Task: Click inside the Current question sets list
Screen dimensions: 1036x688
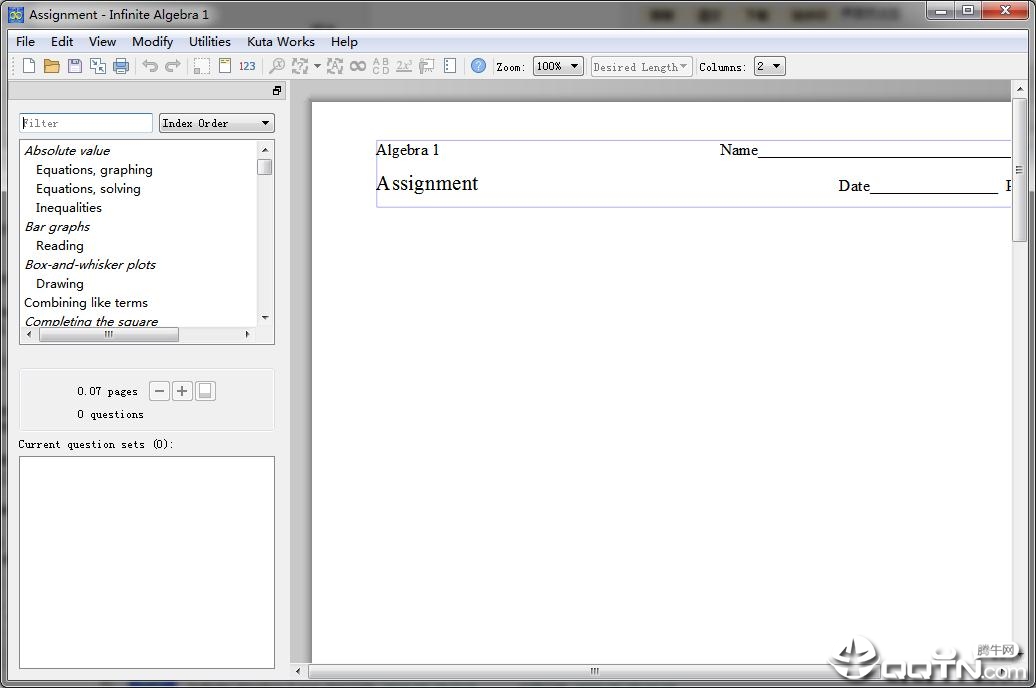Action: [147, 562]
